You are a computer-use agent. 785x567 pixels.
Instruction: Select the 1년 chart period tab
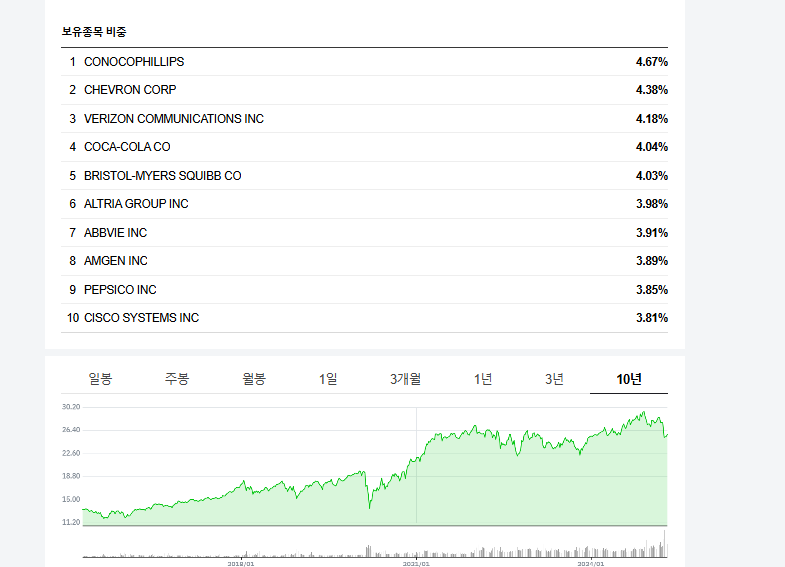tap(483, 379)
